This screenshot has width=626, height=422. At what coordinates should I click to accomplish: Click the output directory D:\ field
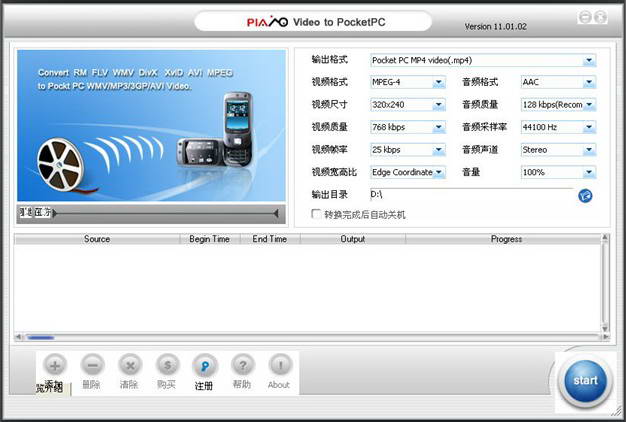472,194
